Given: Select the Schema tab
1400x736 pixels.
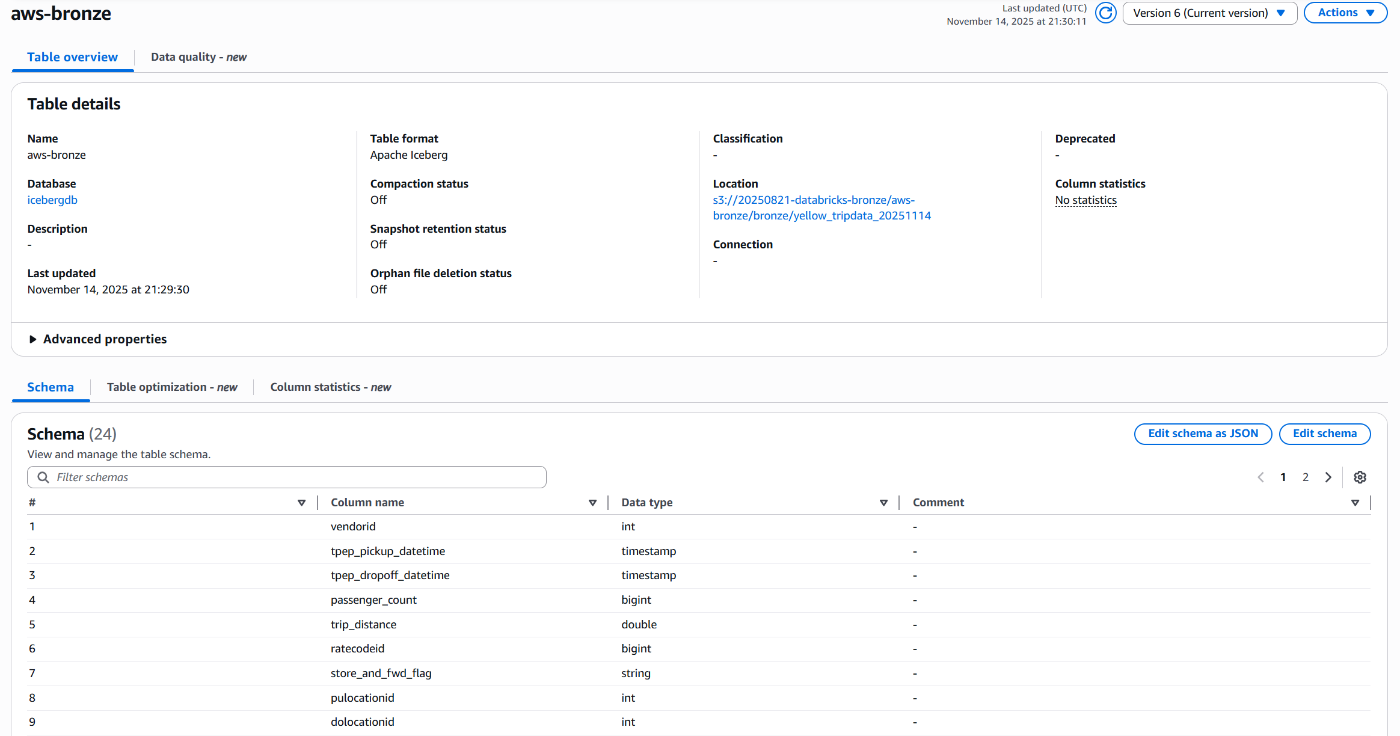Looking at the screenshot, I should pos(51,387).
